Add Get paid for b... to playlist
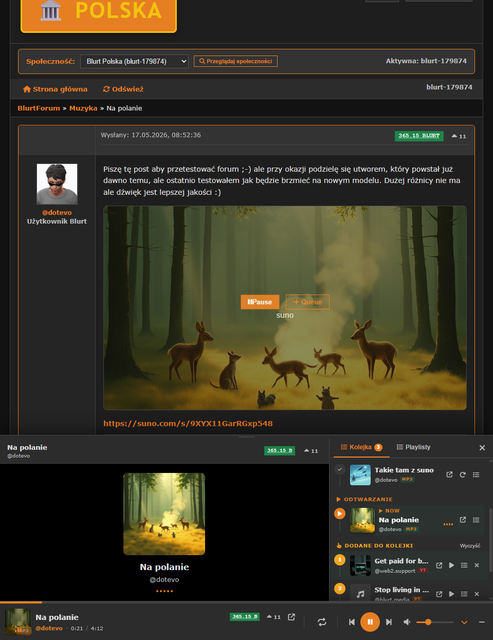Screen dimensions: 493x640 (x=464, y=565)
